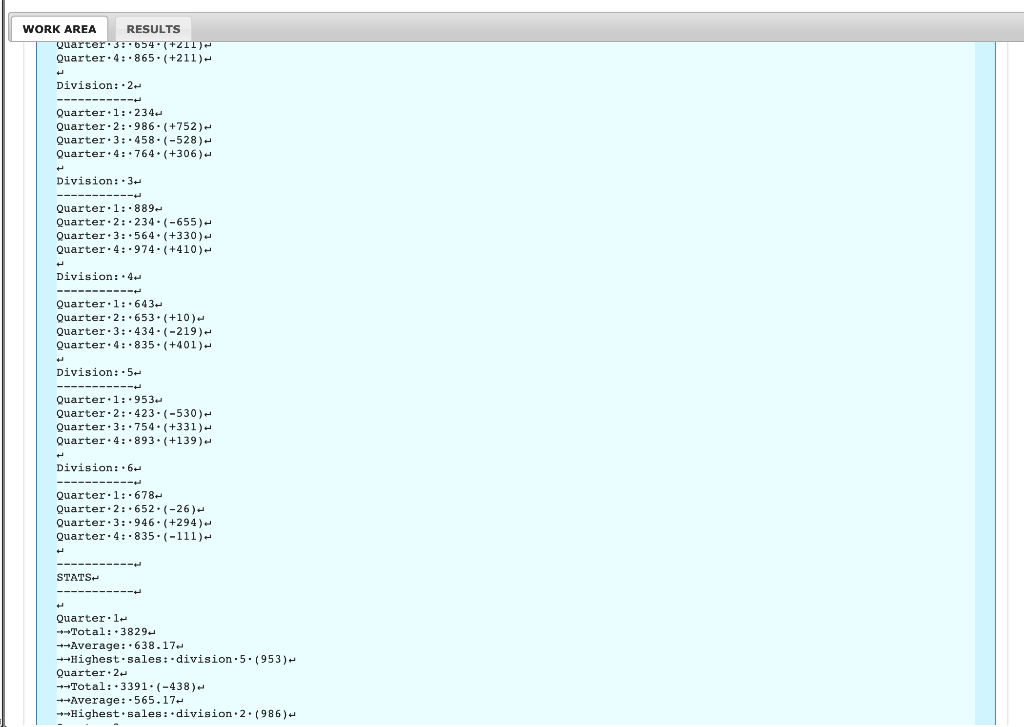Click the 'Quarter 2: 423 (-530)' line
The height and width of the screenshot is (727, 1024).
coord(132,413)
